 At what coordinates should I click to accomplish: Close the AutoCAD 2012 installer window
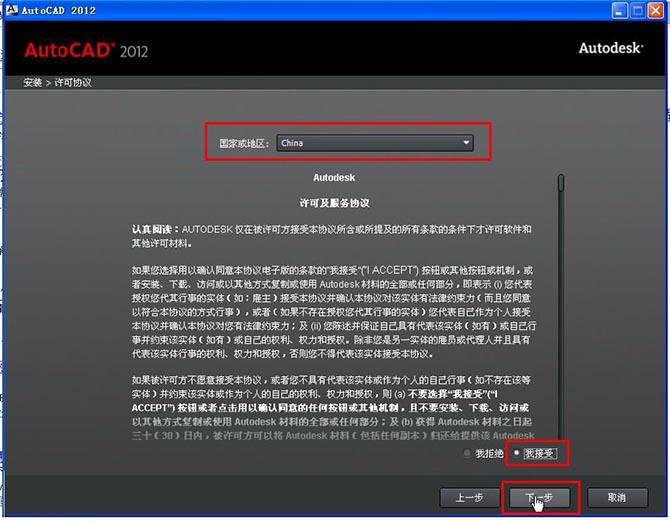click(655, 10)
